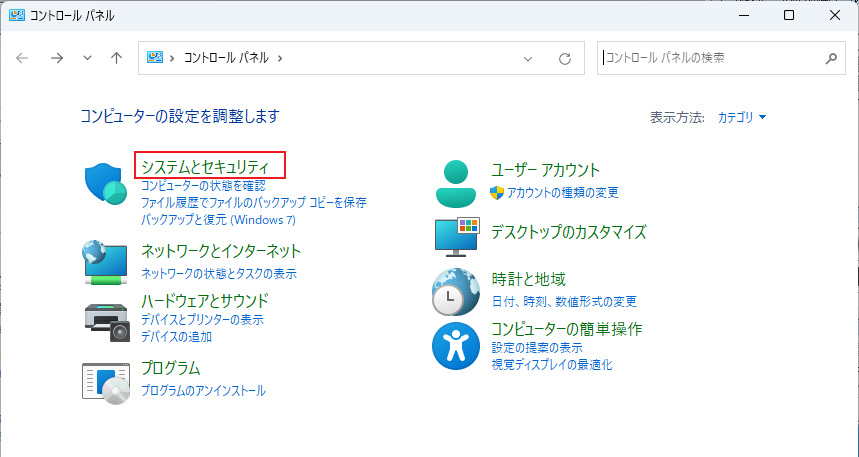This screenshot has width=859, height=457.
Task: Open the Network and Internet globe icon
Action: point(105,262)
